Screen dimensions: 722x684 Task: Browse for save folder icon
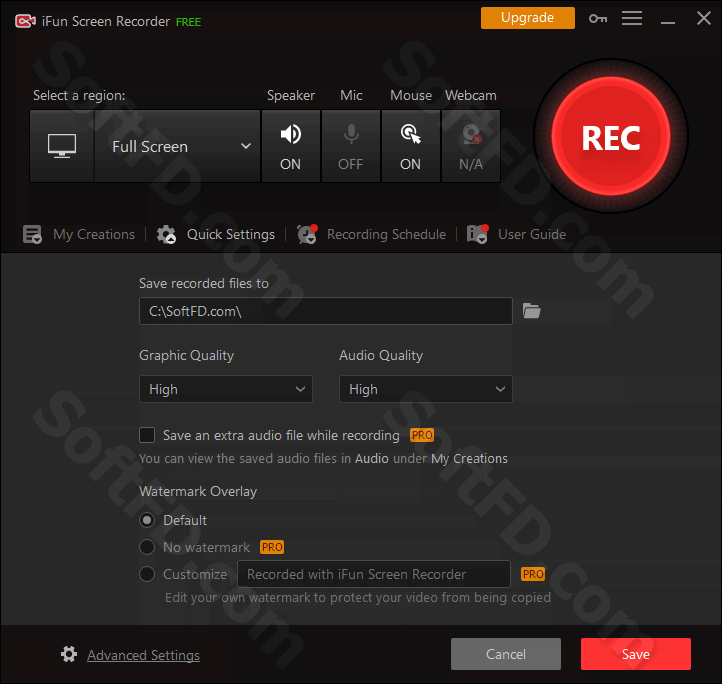click(x=531, y=311)
